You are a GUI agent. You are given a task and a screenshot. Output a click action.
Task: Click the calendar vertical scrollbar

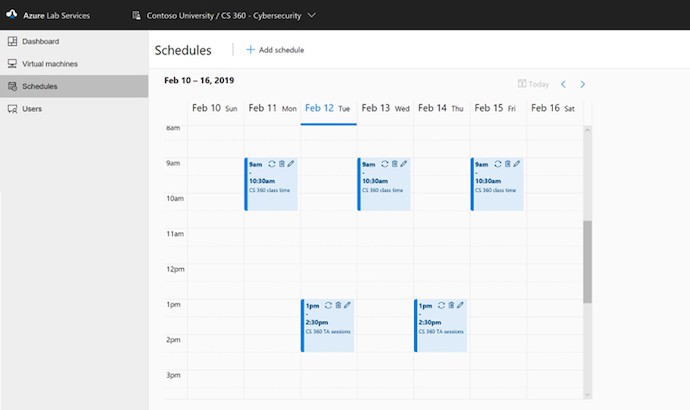[587, 260]
